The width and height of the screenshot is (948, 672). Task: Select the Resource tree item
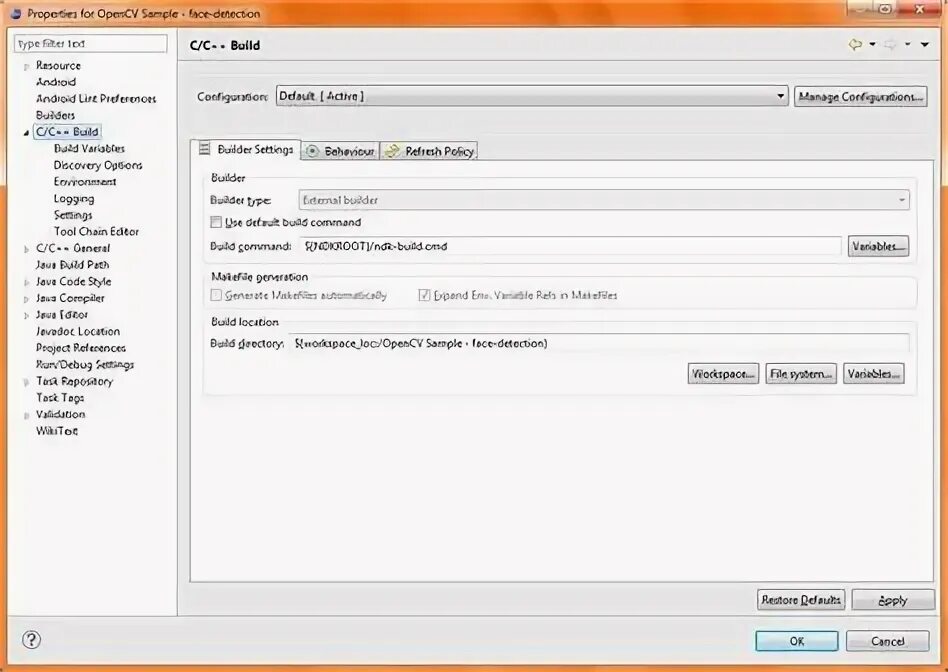click(58, 65)
